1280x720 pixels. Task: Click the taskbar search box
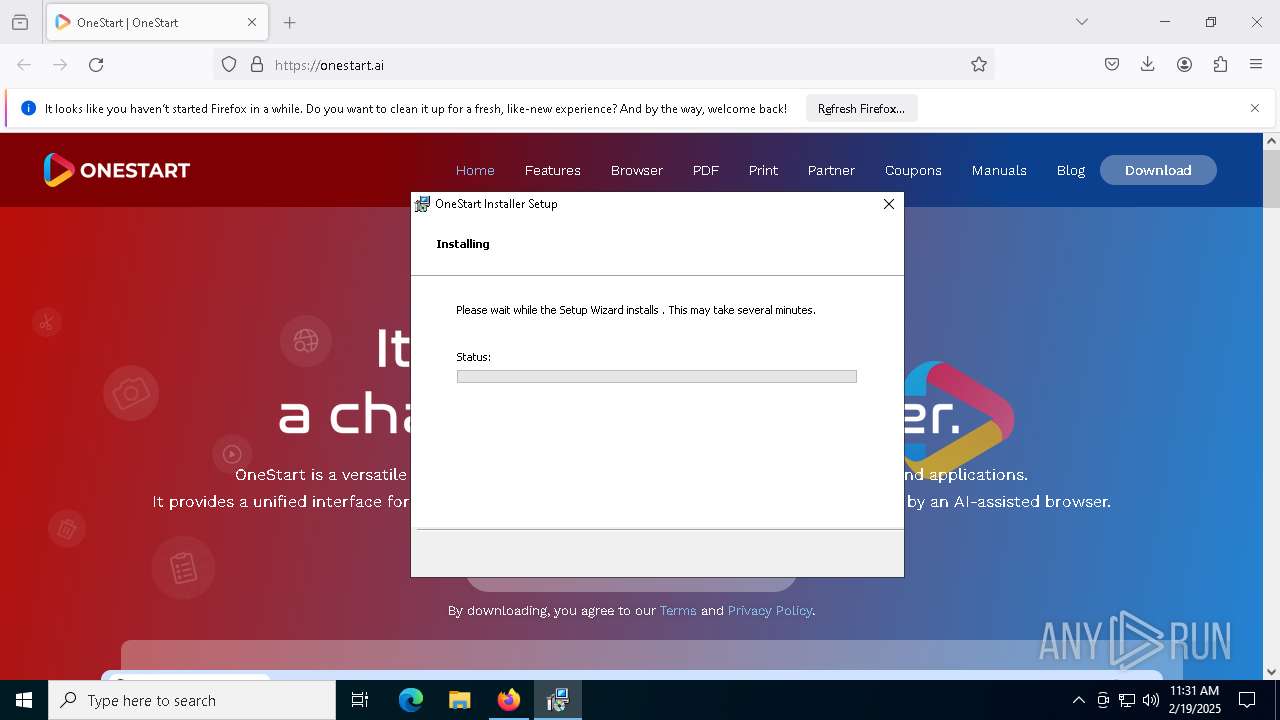click(x=192, y=700)
